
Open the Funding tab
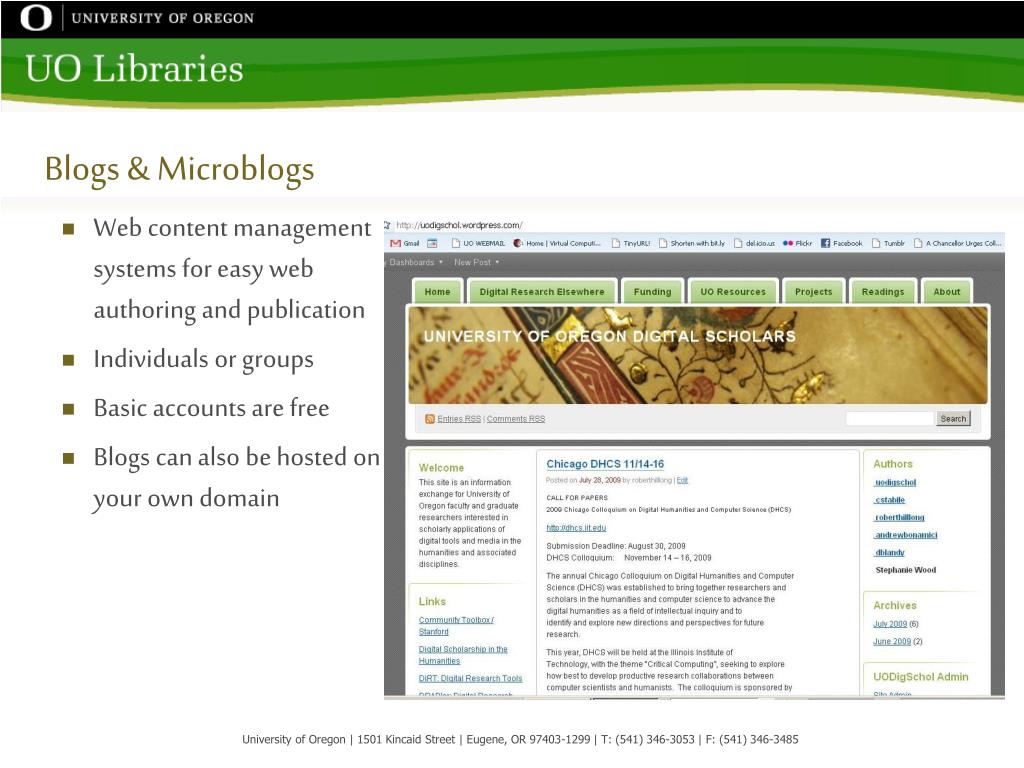point(652,292)
